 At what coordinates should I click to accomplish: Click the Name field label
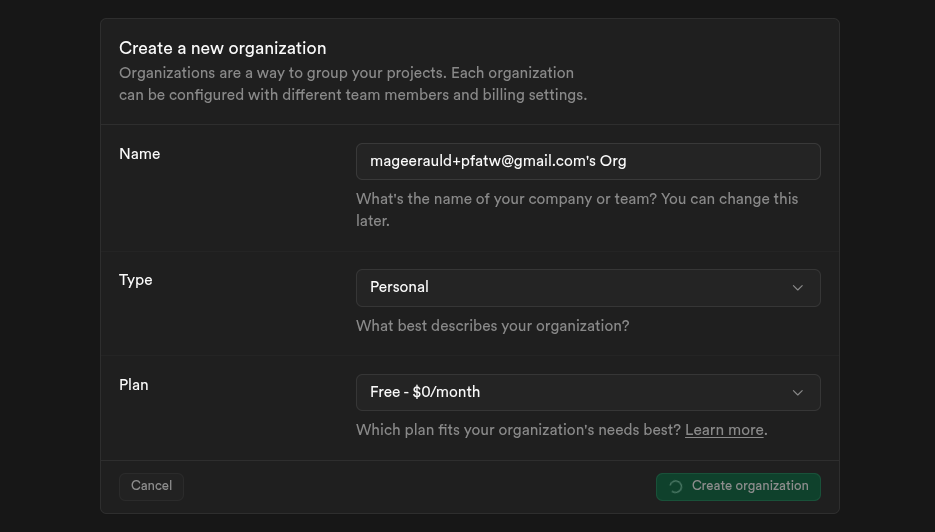(x=139, y=154)
